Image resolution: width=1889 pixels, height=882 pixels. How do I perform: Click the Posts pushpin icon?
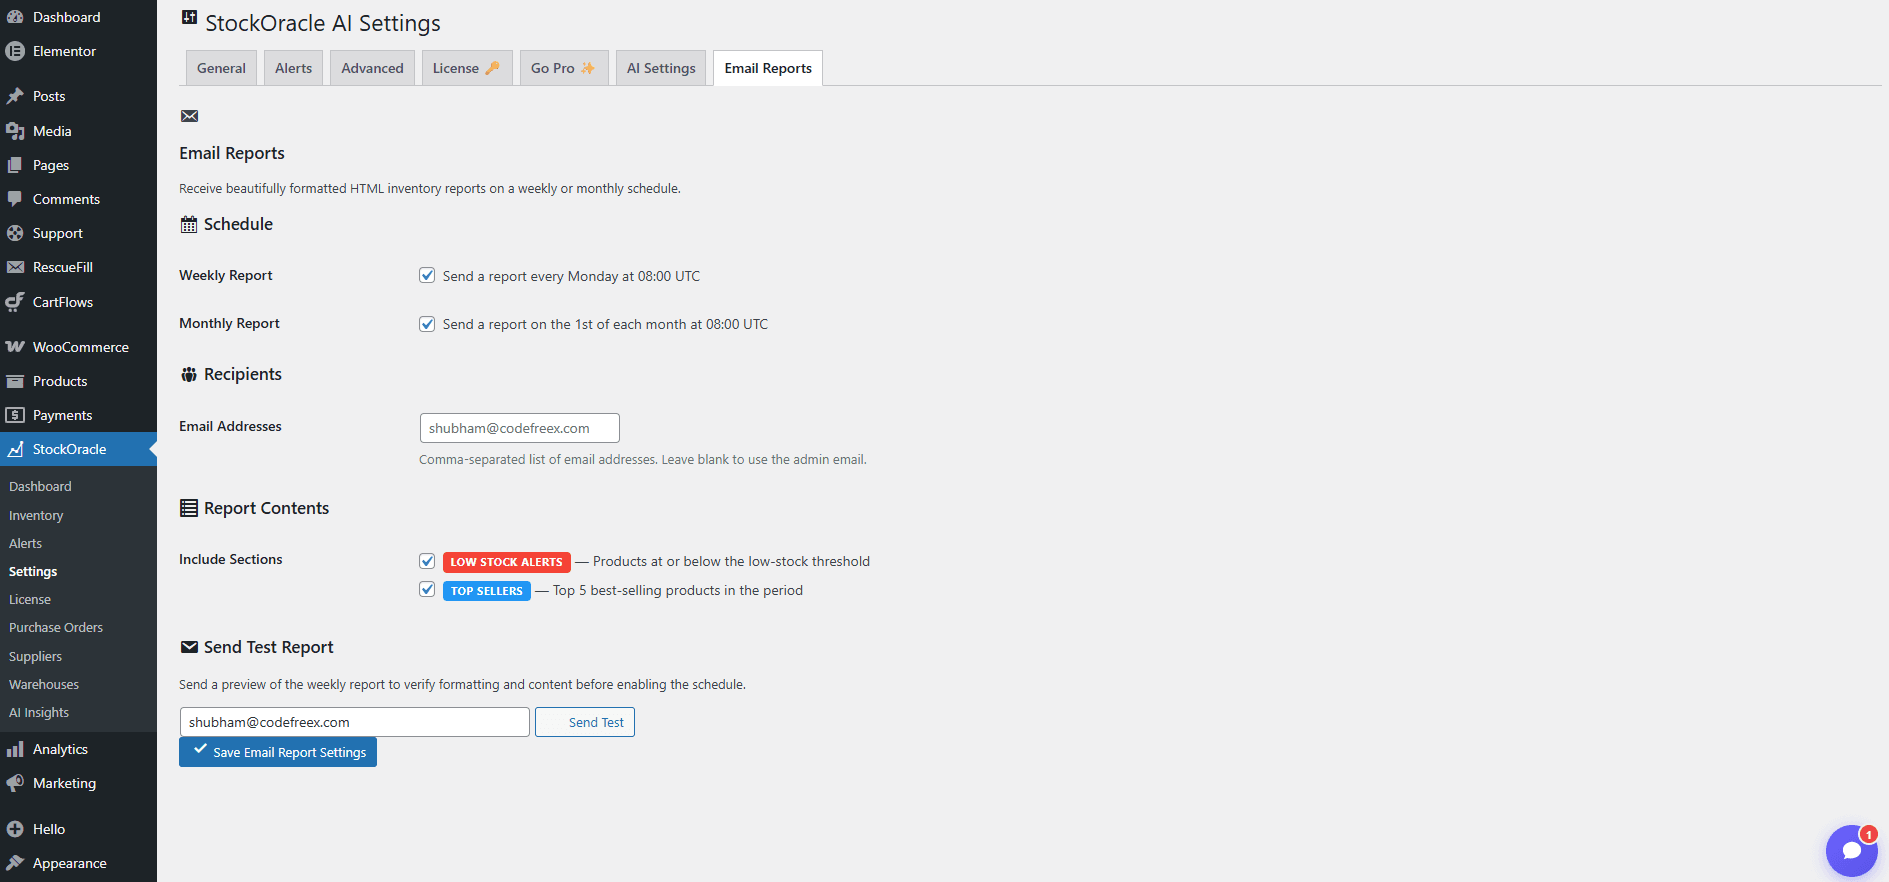[x=15, y=96]
